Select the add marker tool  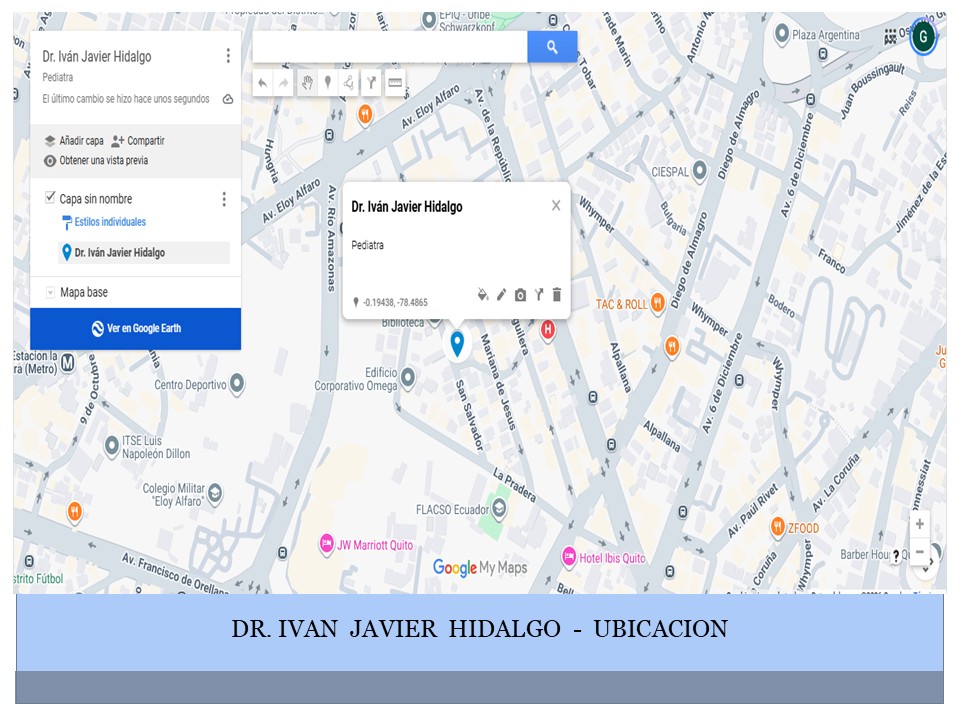pos(328,83)
